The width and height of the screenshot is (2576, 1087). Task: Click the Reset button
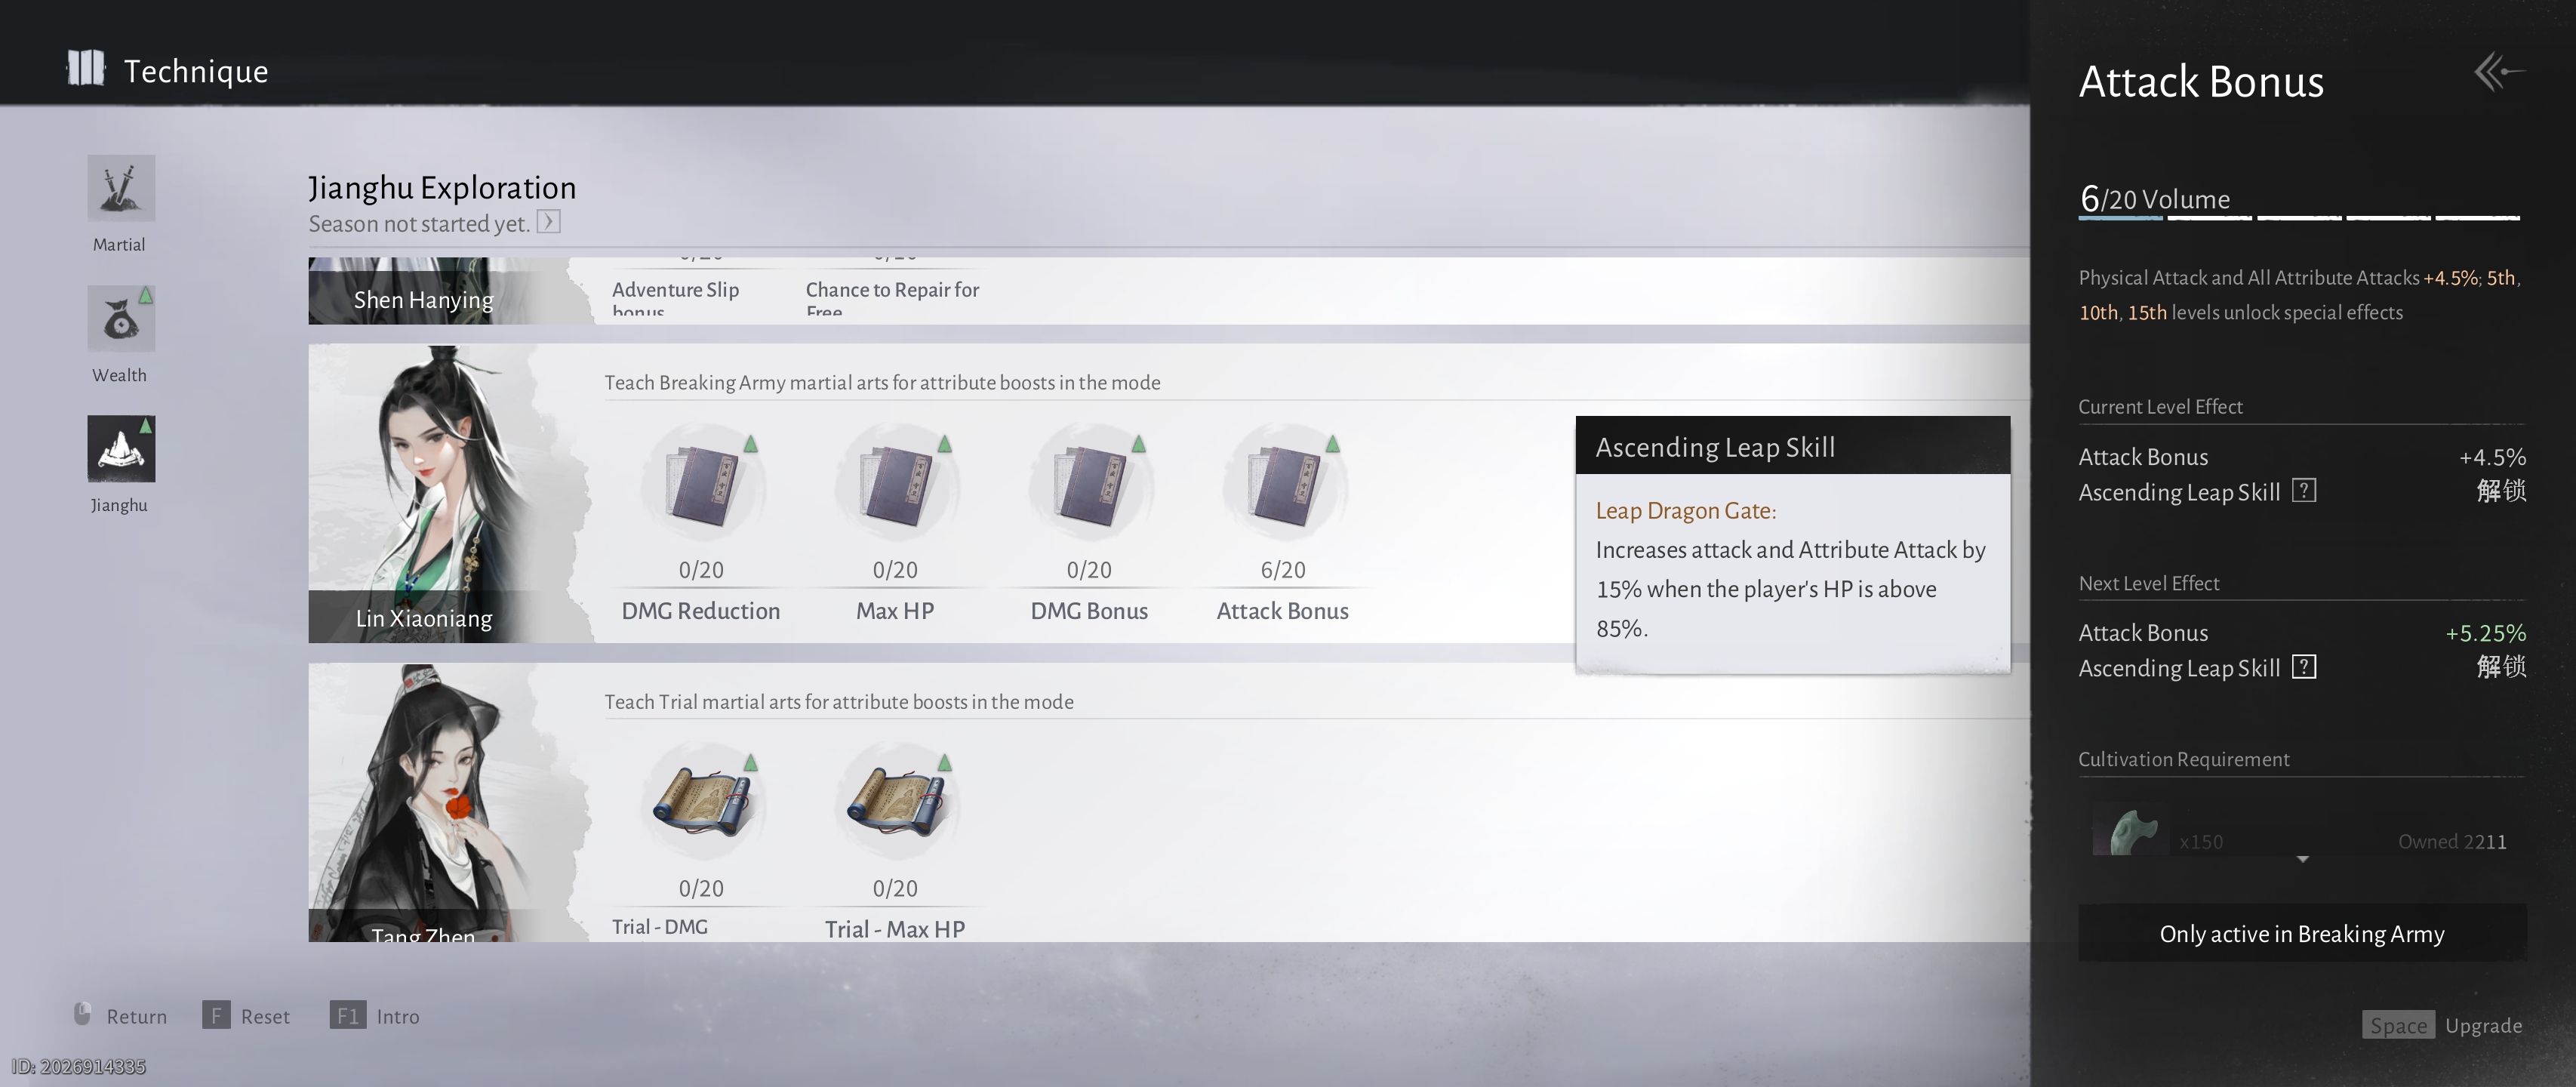(247, 1016)
